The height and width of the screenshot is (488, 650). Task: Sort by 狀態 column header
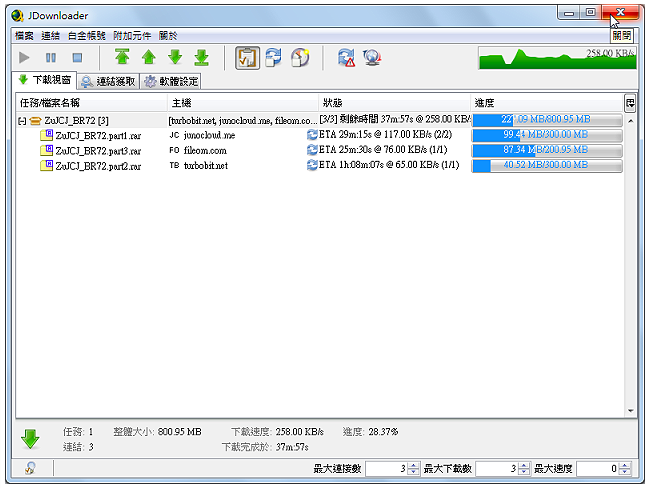coord(394,103)
